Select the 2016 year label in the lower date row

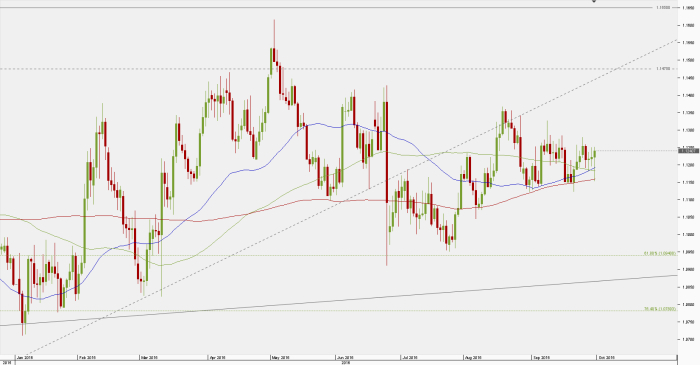(x=345, y=363)
